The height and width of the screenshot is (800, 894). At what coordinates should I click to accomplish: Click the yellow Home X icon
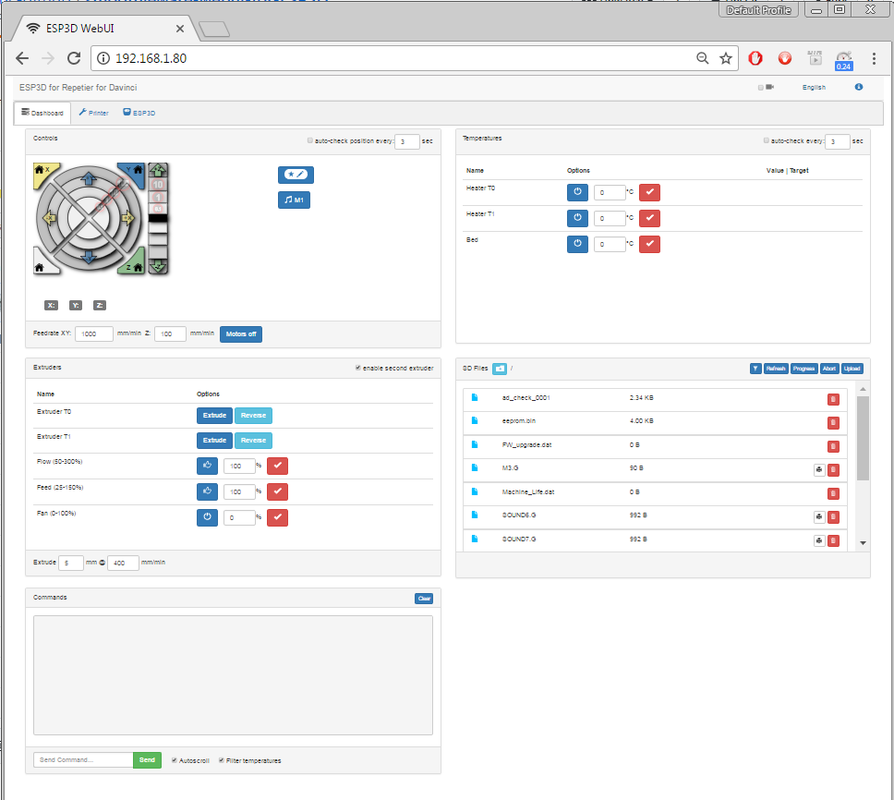[40, 170]
